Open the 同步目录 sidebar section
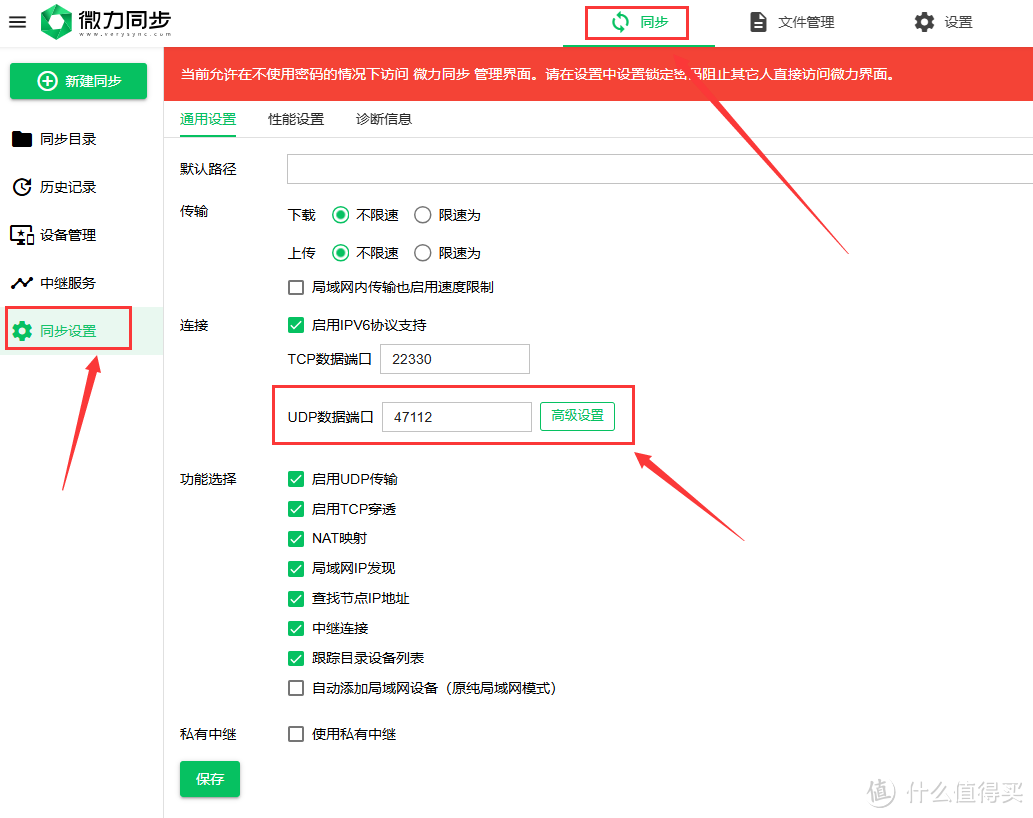The height and width of the screenshot is (818, 1033). 69,139
